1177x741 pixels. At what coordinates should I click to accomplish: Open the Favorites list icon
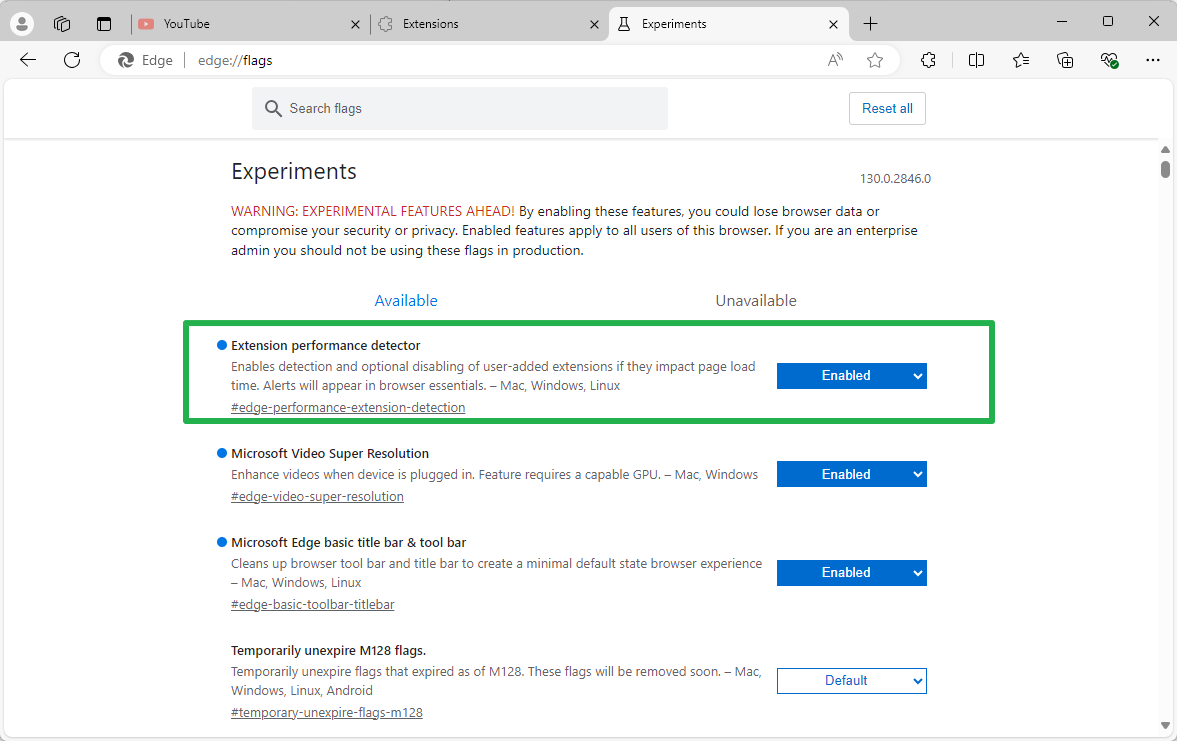1021,60
